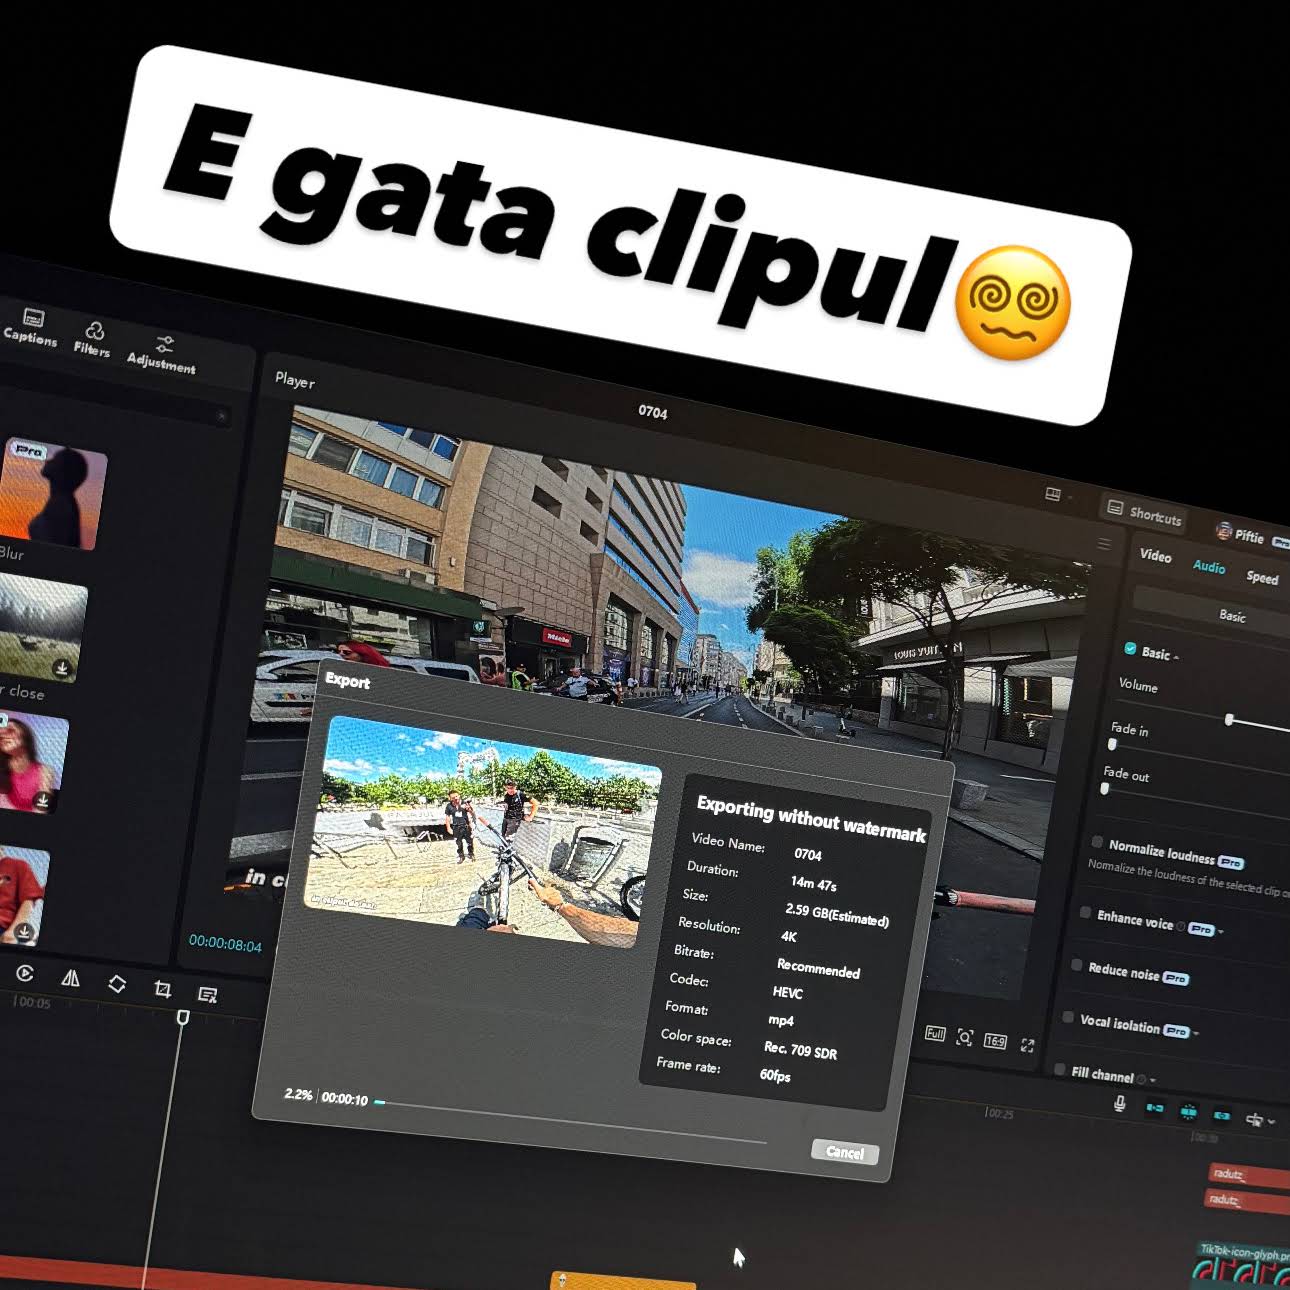Select the Basic sub-tab bar
Image resolution: width=1290 pixels, height=1290 pixels.
pyautogui.click(x=1212, y=613)
